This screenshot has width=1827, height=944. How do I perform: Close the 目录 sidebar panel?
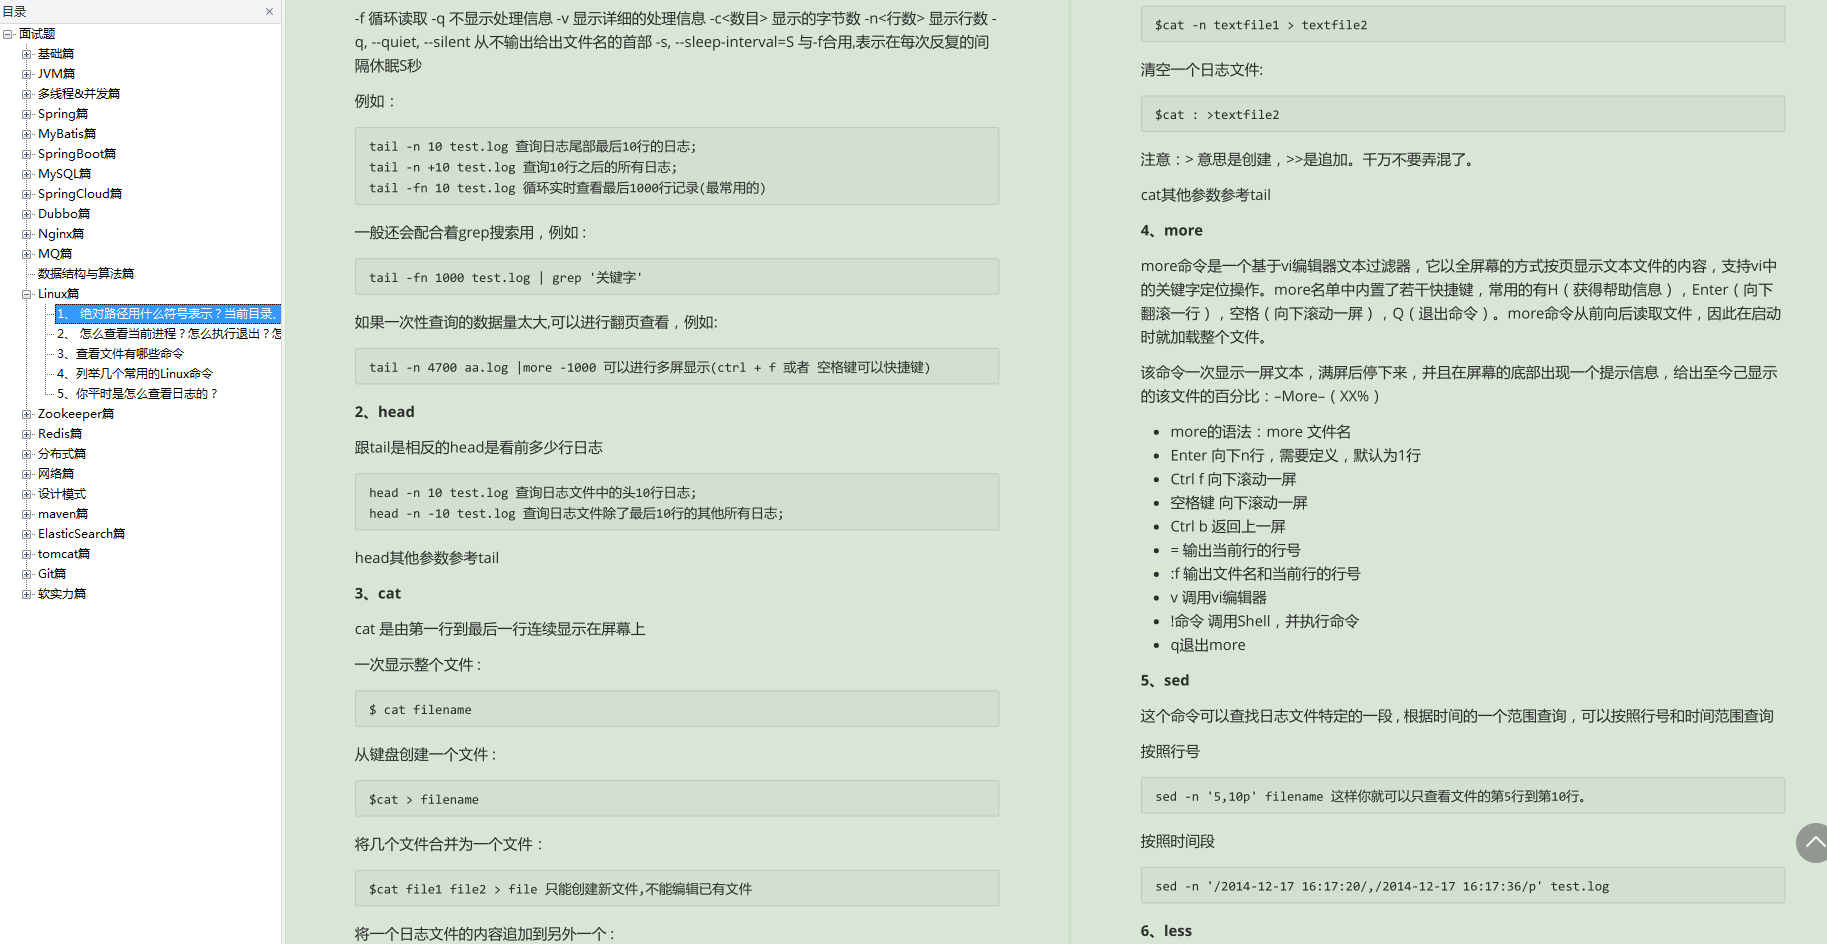pos(269,11)
